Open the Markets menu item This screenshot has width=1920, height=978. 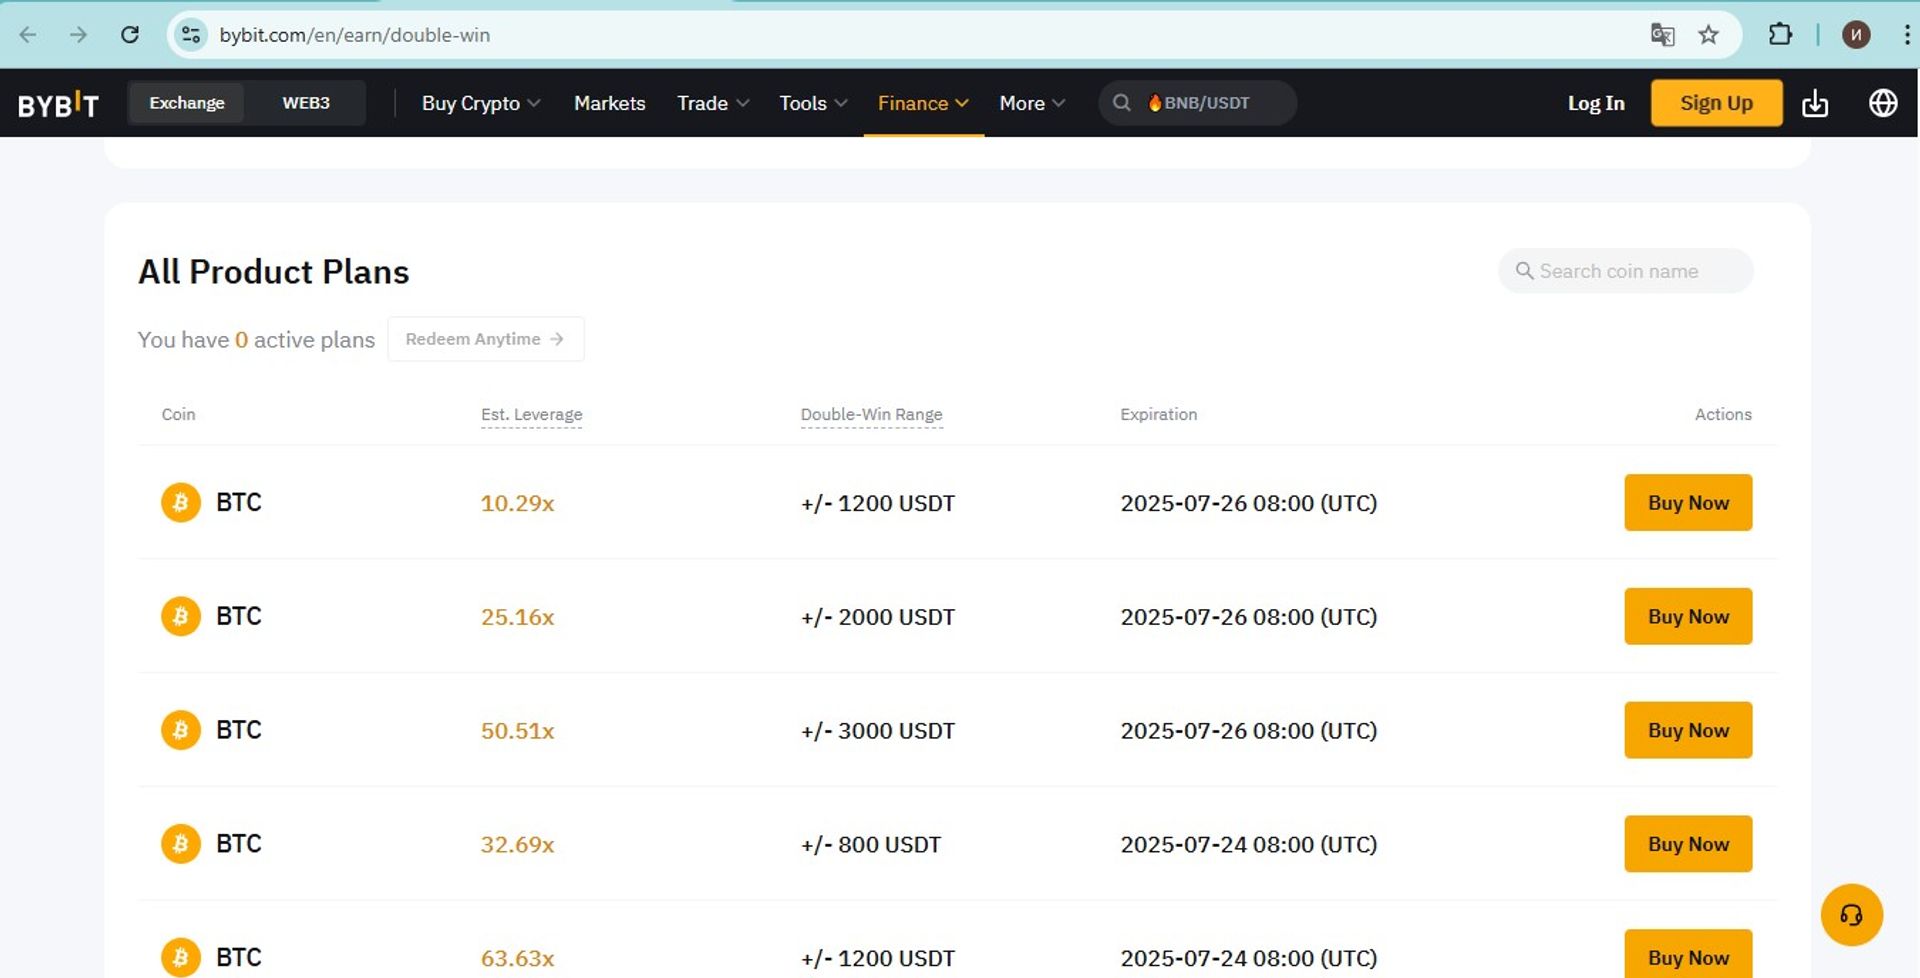[610, 103]
